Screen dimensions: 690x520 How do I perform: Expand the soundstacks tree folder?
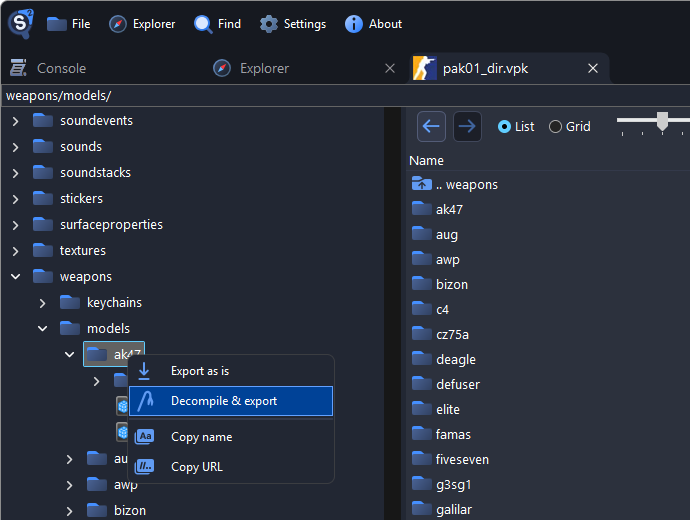[x=15, y=173]
